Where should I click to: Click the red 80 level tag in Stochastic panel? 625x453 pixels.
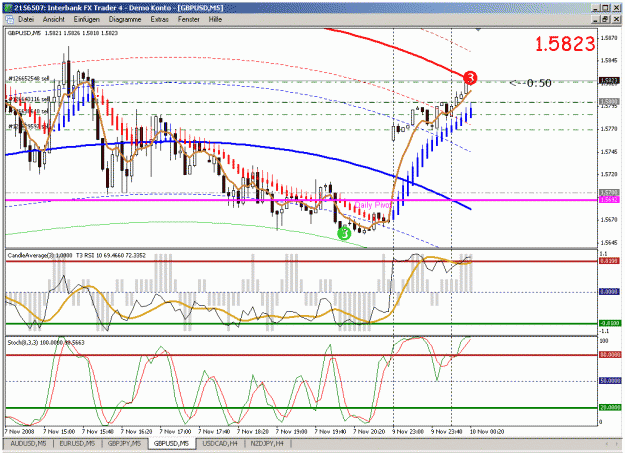click(x=610, y=355)
